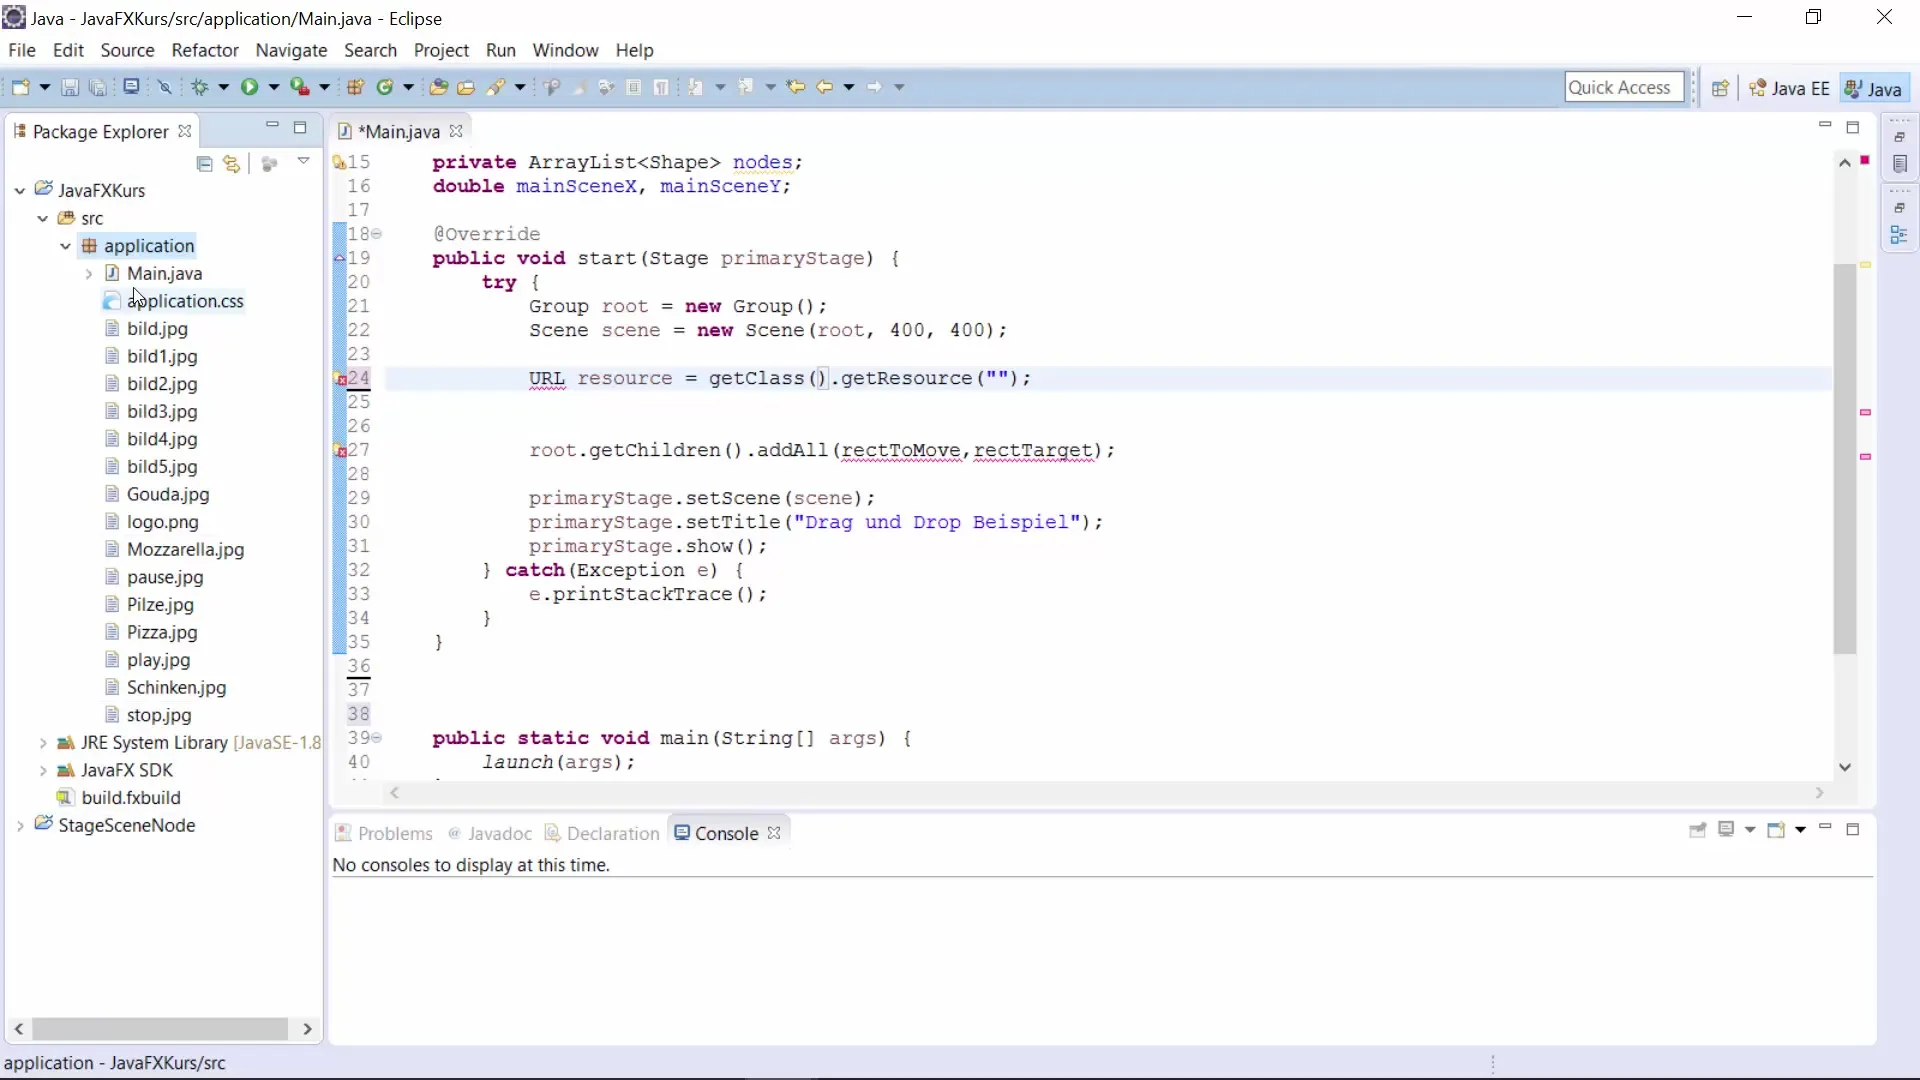The image size is (1920, 1080).
Task: Click the Open Type icon
Action: [438, 87]
